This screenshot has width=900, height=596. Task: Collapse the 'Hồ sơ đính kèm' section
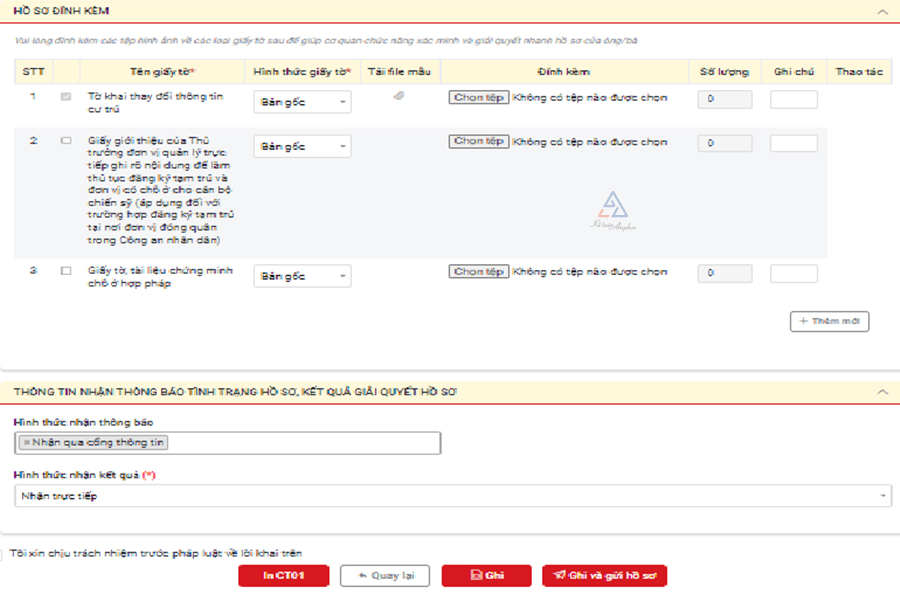(882, 11)
